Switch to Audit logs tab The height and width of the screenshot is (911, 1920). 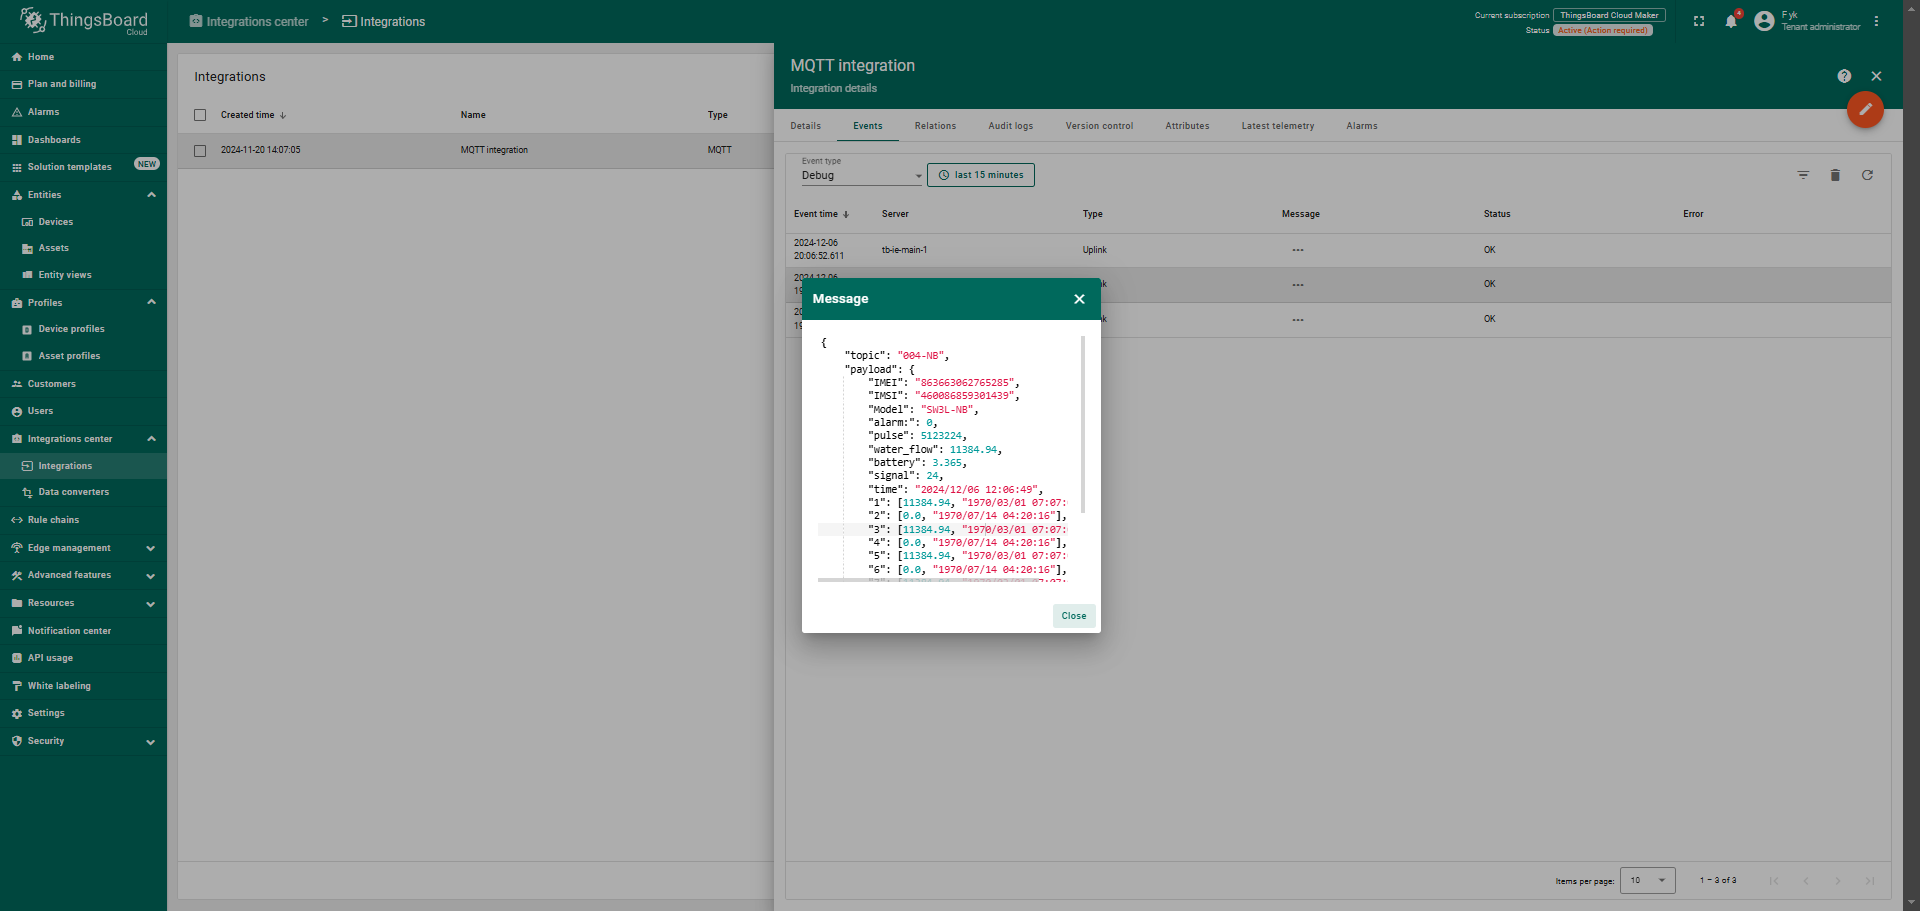[x=1010, y=126]
